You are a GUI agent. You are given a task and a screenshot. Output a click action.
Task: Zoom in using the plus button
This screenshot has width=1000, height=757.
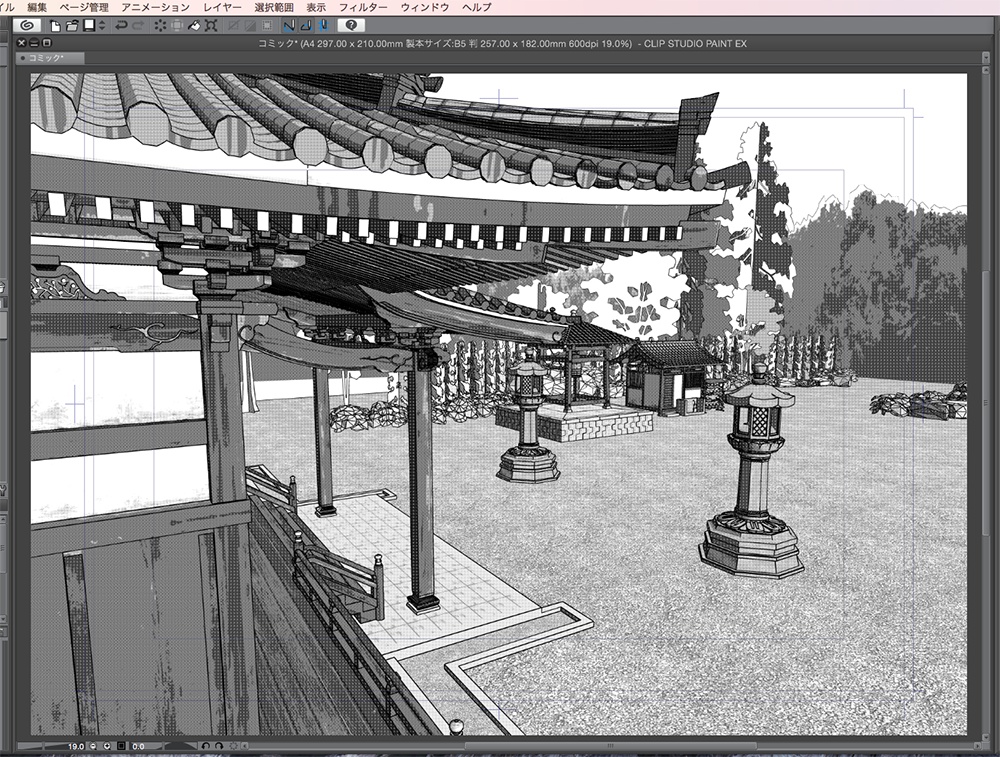[107, 746]
